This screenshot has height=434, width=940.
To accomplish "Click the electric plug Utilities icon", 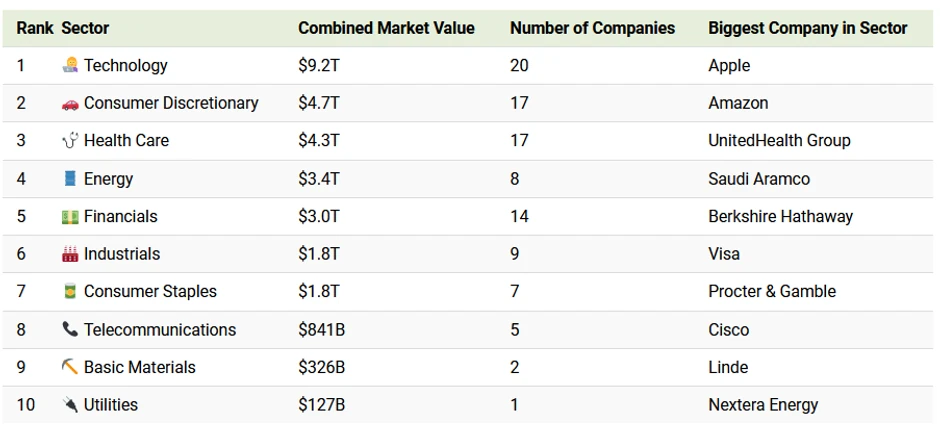I will pos(70,405).
